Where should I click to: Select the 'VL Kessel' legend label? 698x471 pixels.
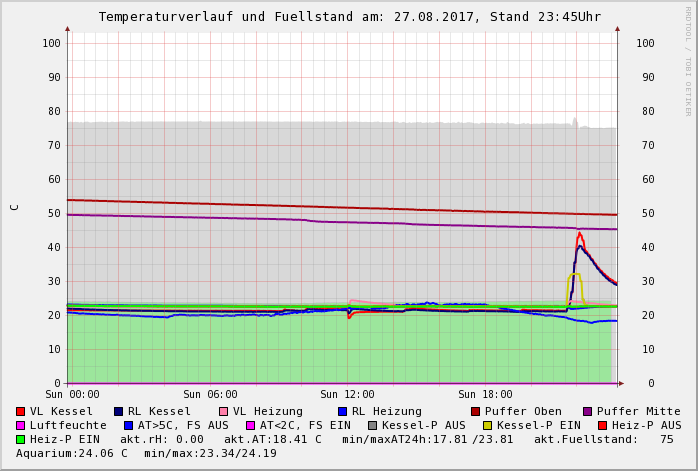pos(61,411)
